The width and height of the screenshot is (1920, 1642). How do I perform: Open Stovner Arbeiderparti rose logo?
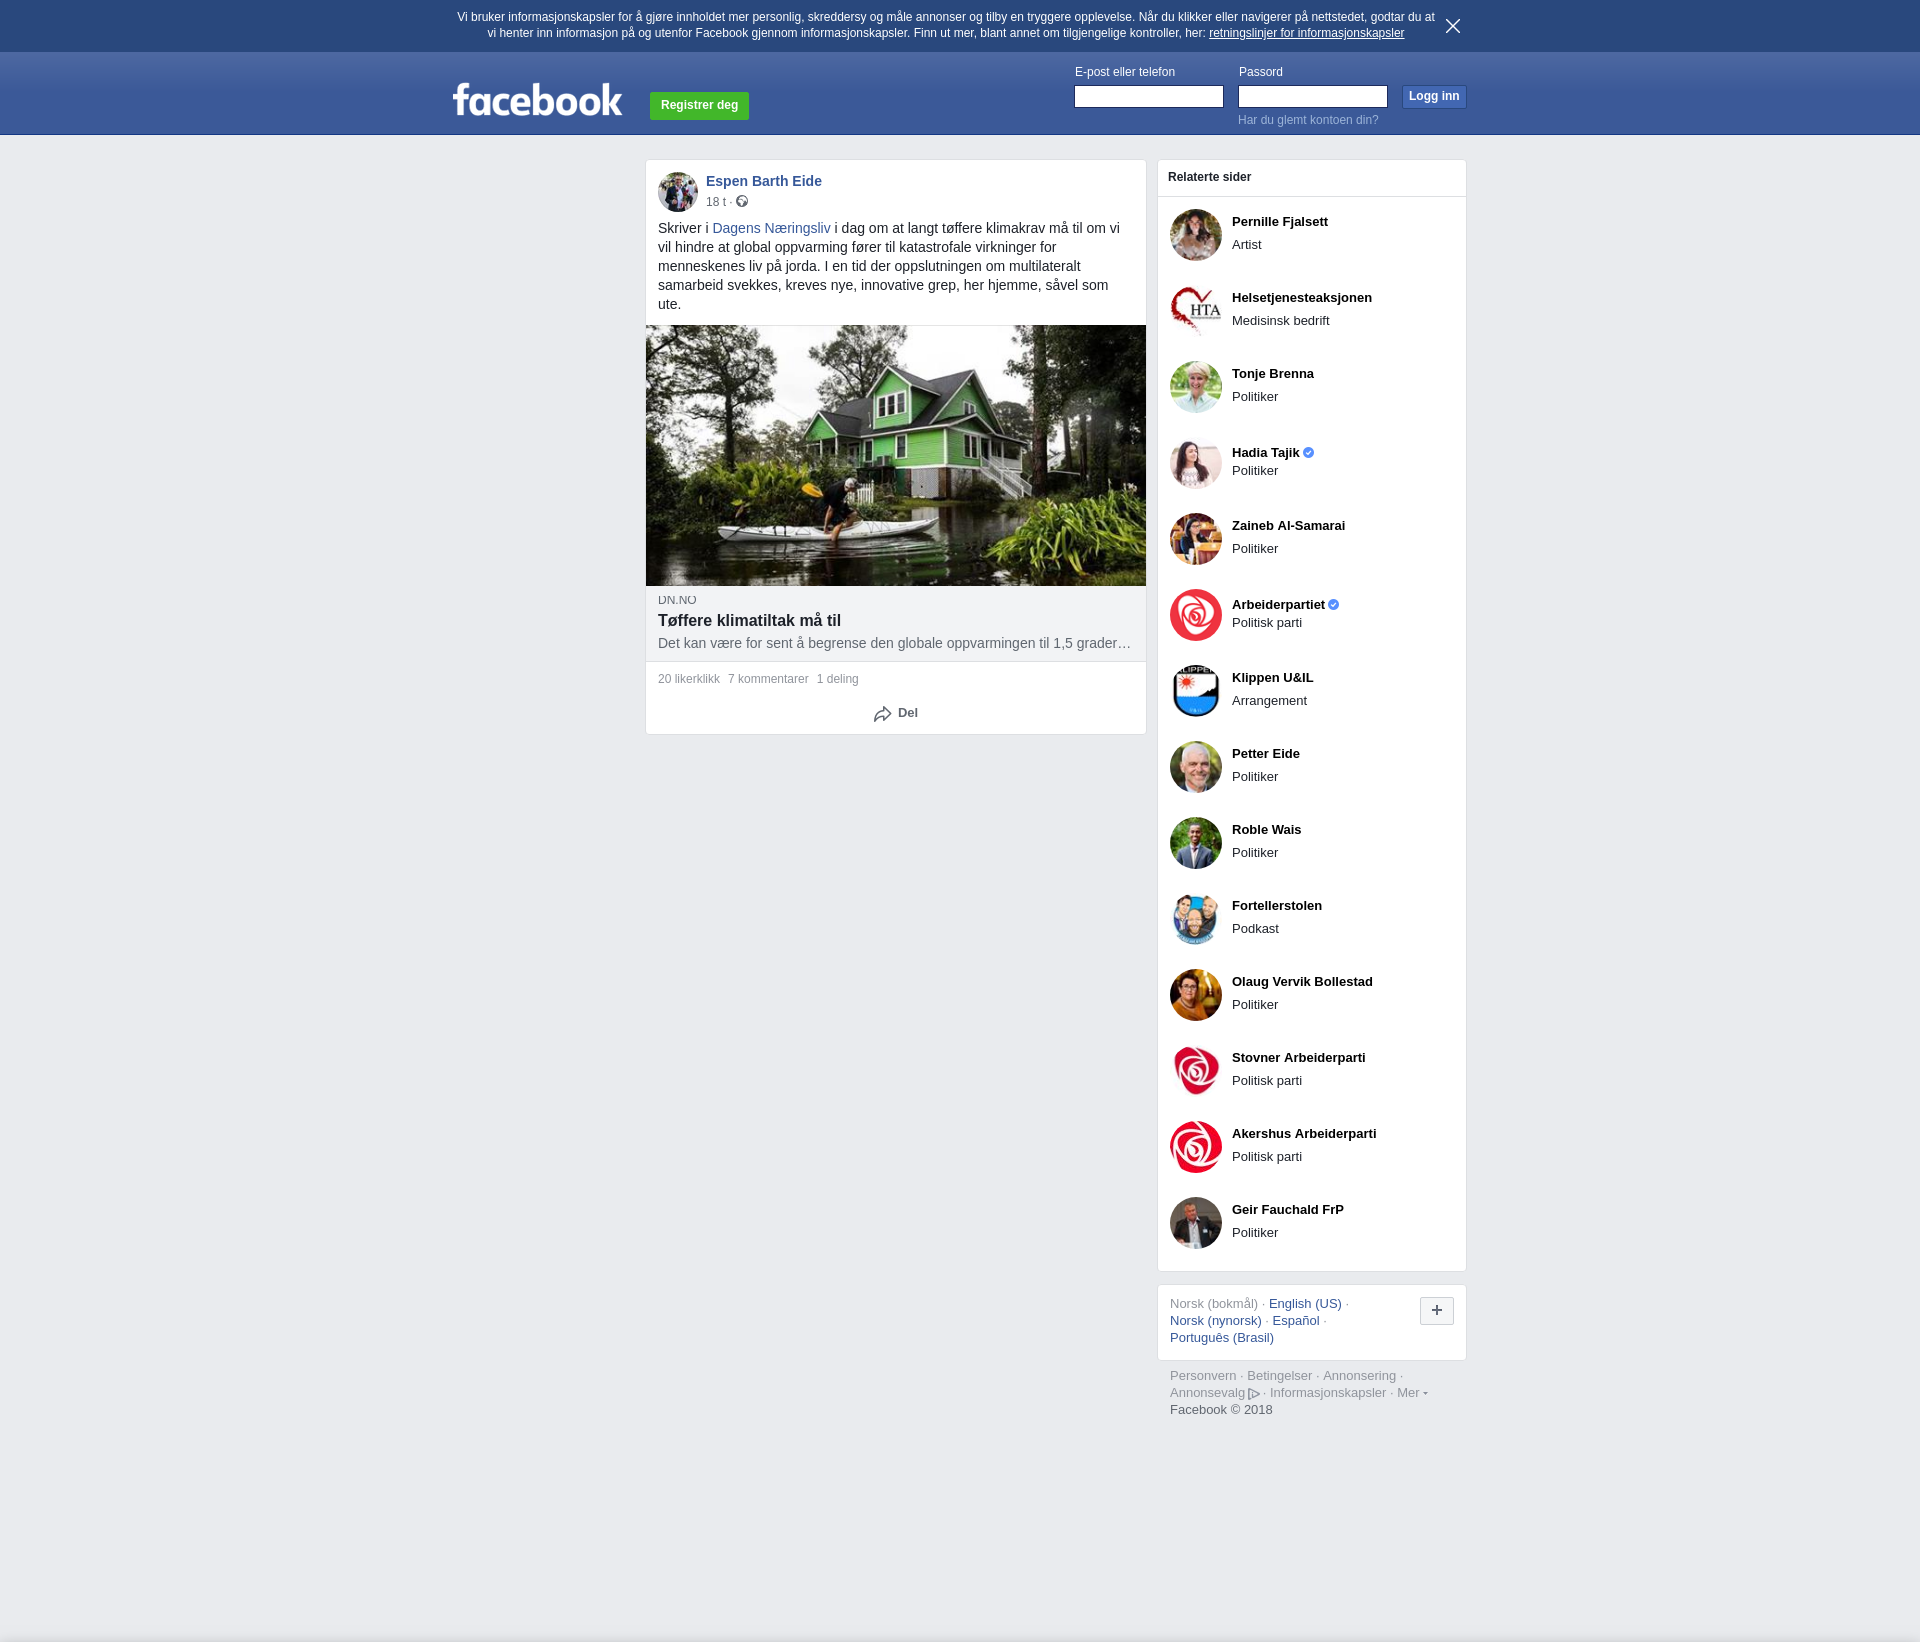(1196, 1071)
